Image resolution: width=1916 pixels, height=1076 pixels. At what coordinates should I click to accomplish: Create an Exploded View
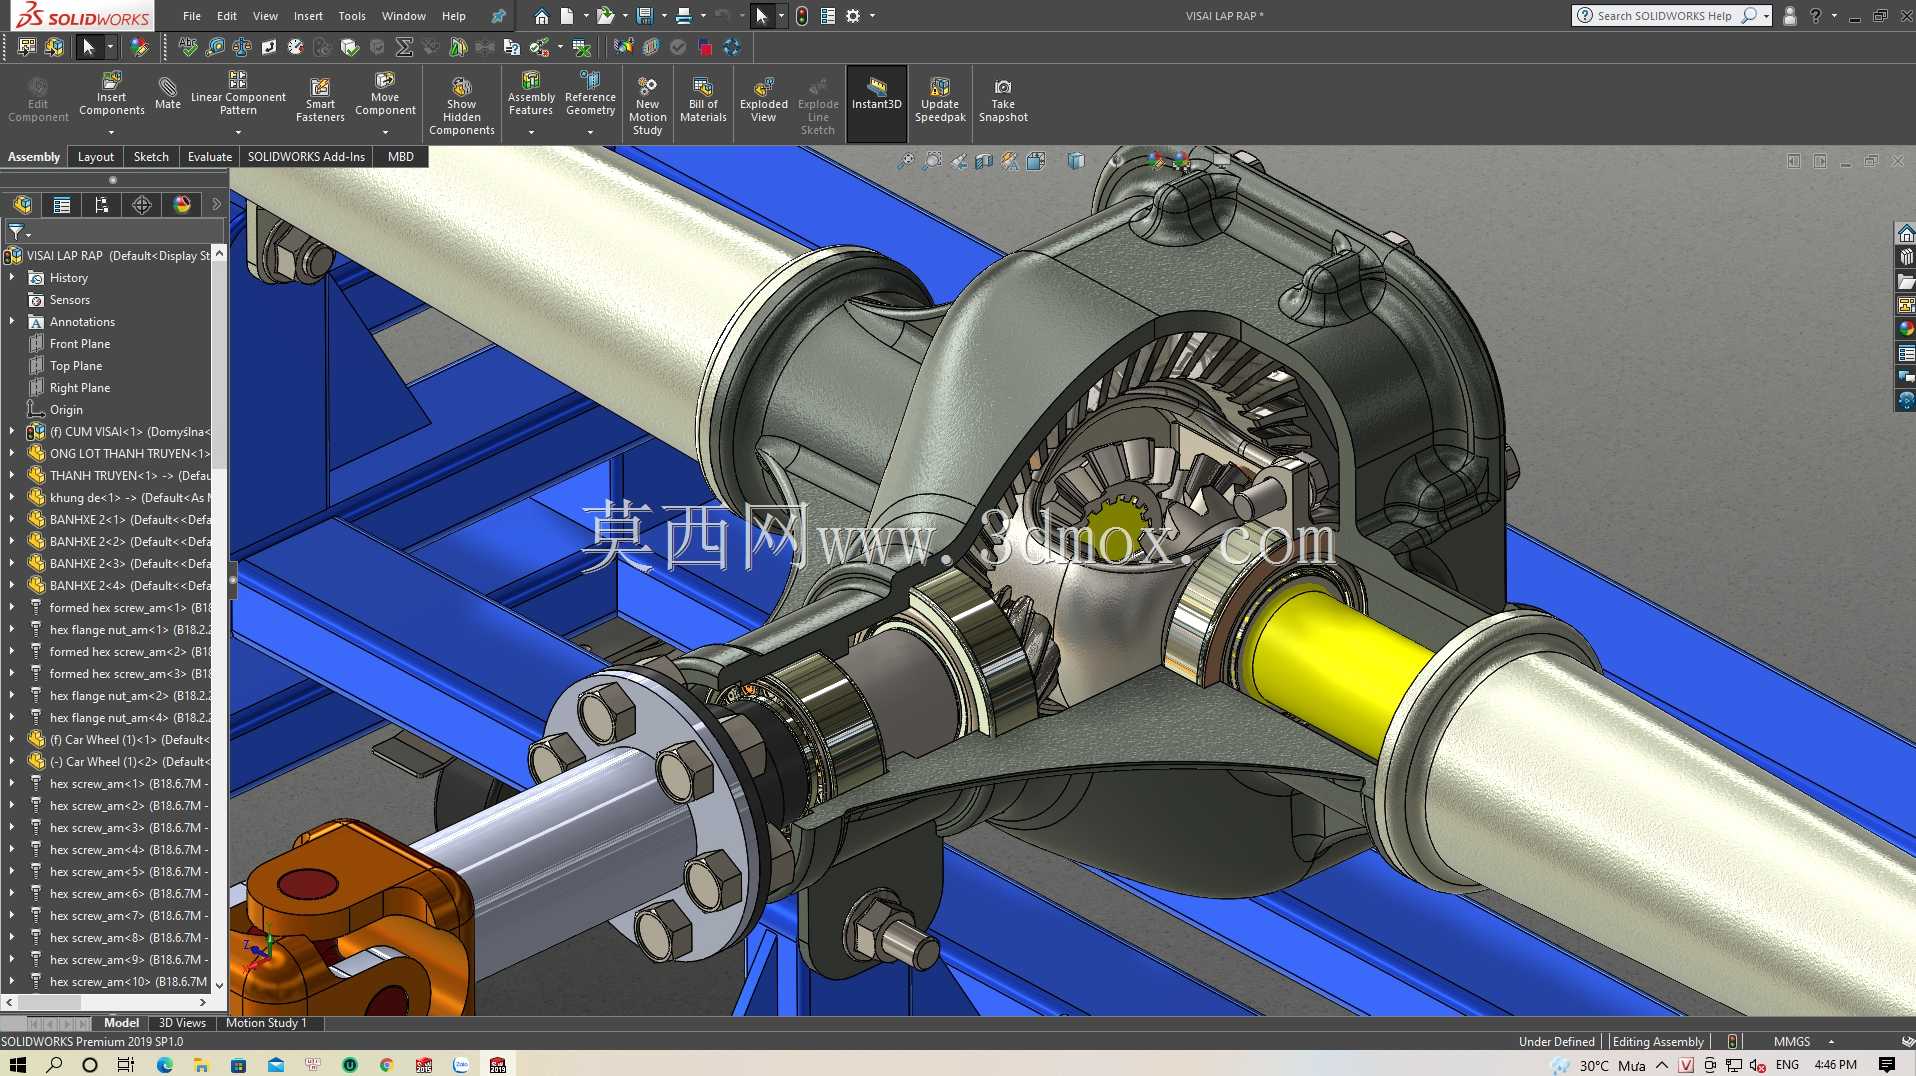point(764,100)
